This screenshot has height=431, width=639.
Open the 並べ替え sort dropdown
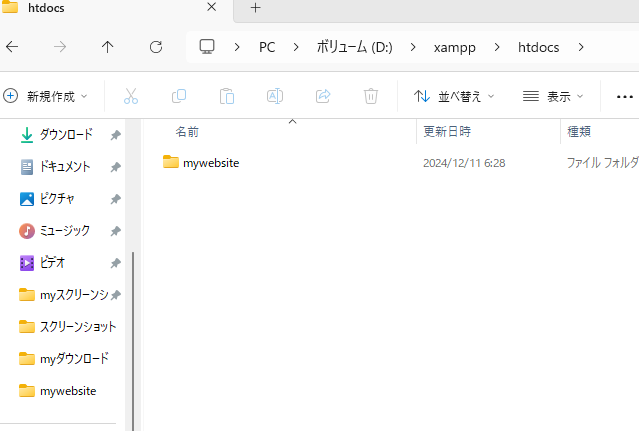click(455, 96)
